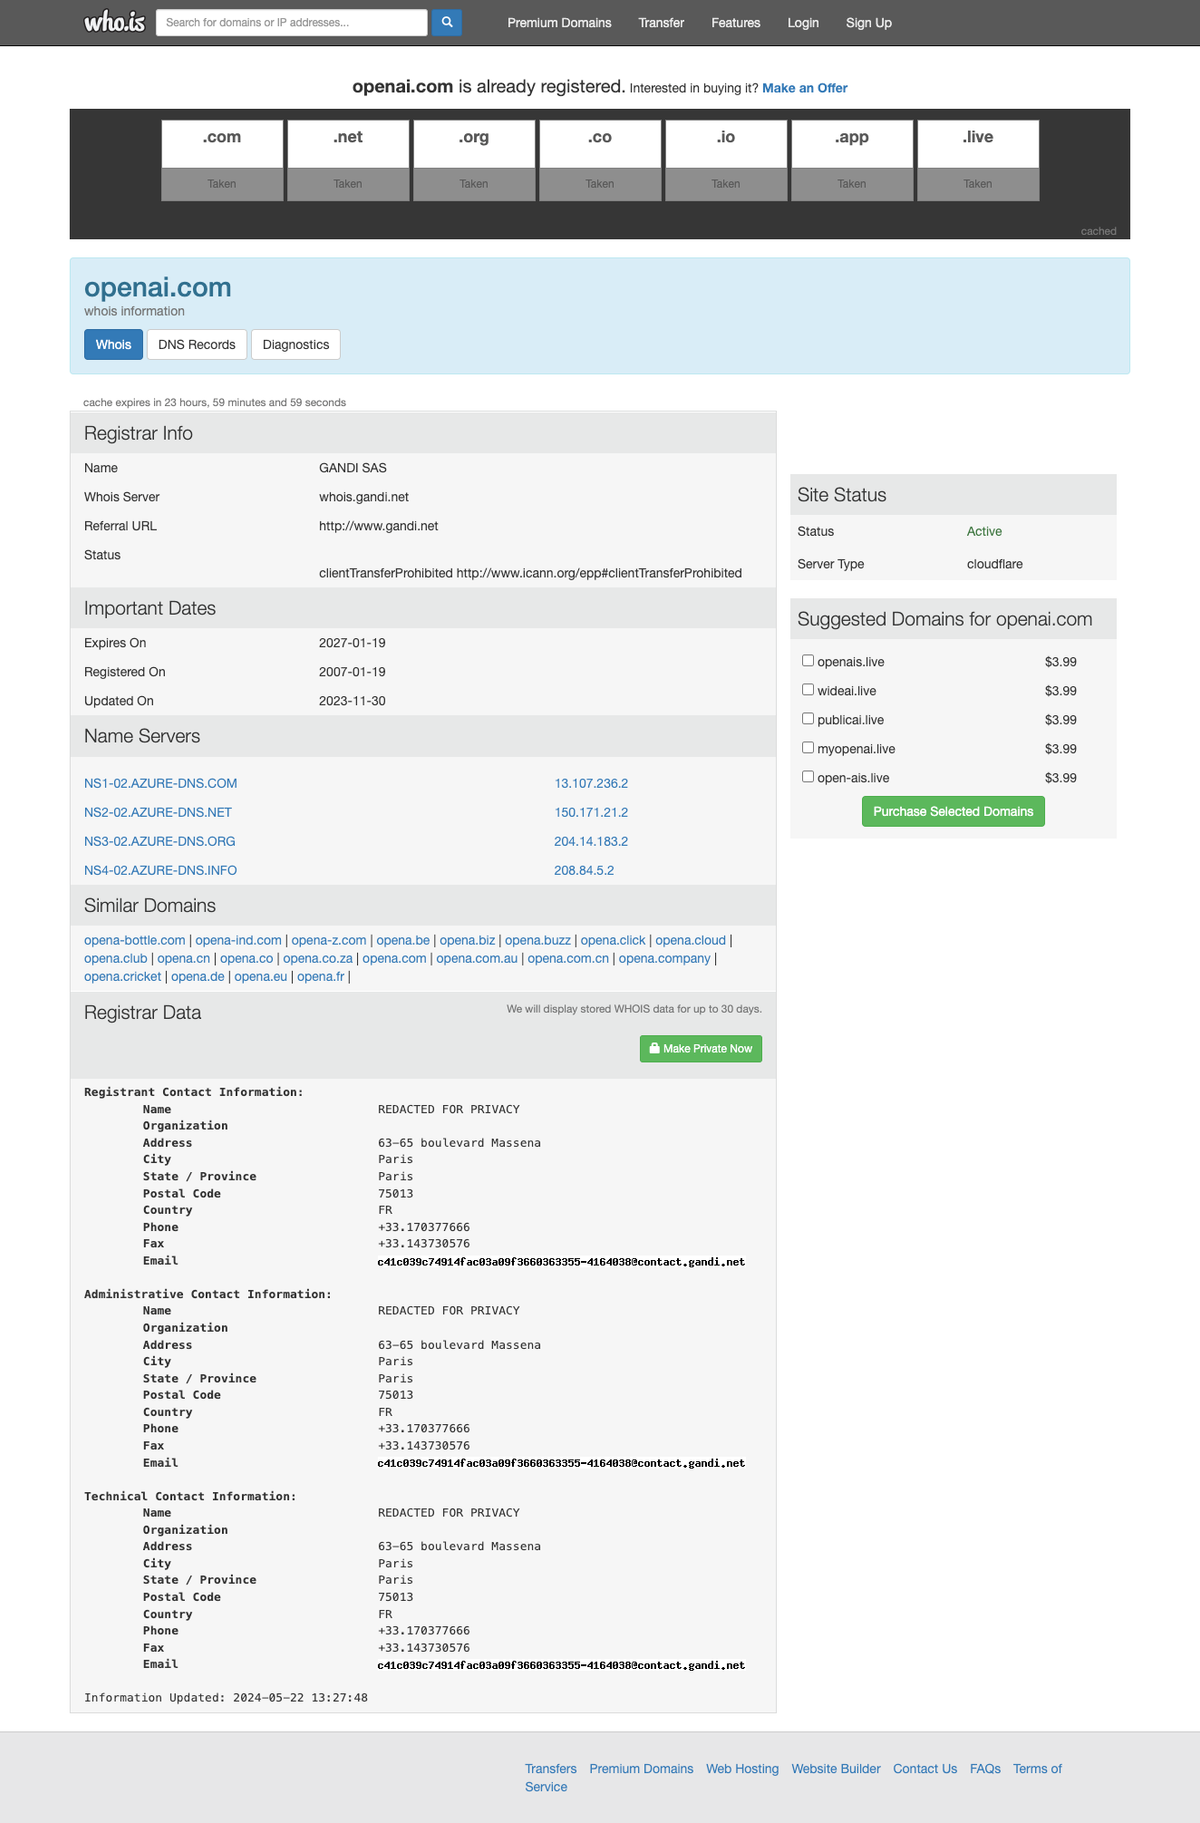
Task: Click Purchase Selected Domains button
Action: [953, 811]
